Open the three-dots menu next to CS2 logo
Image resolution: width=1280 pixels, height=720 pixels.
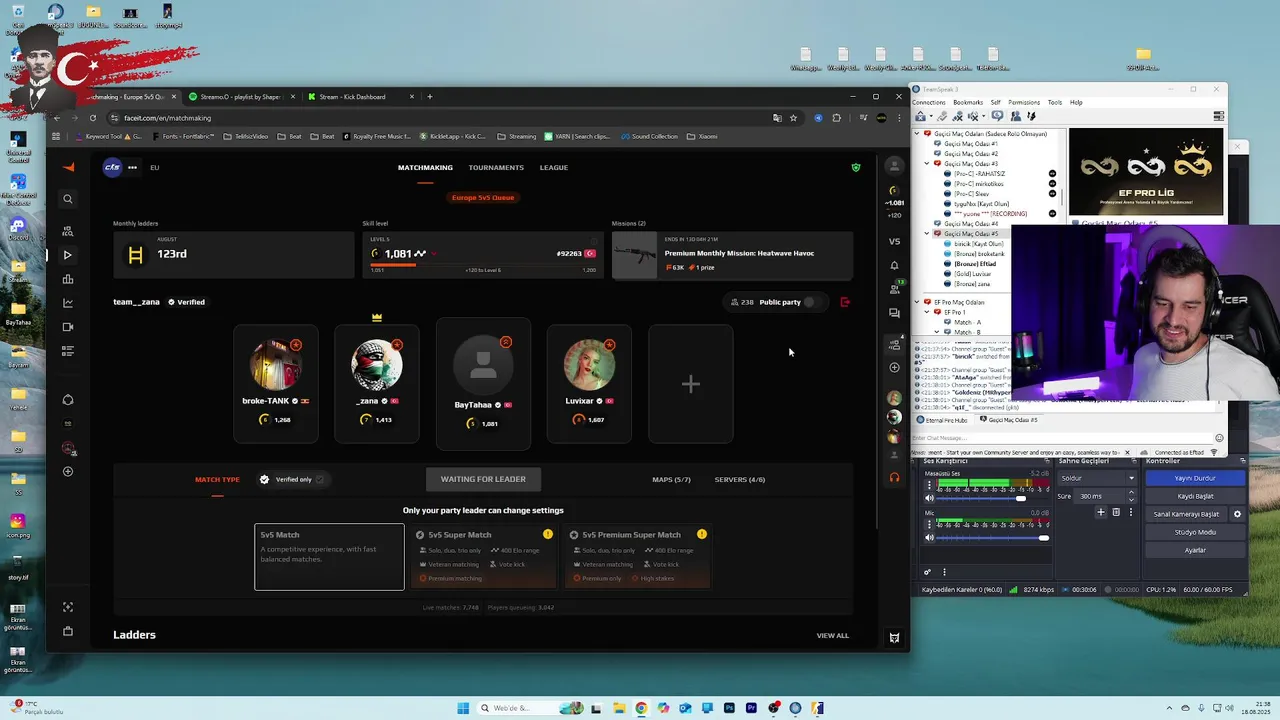point(132,167)
